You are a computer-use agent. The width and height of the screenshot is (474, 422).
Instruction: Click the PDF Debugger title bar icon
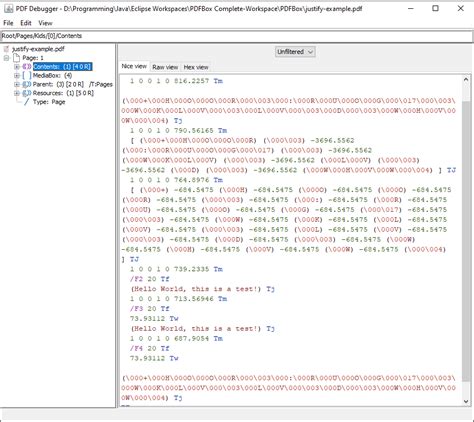click(x=8, y=9)
